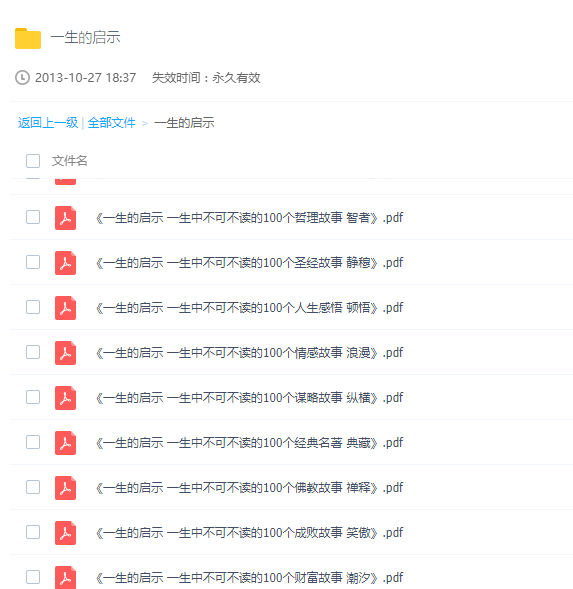
Task: Toggle the select-all checkbox next to 文件名
Action: pos(33,161)
